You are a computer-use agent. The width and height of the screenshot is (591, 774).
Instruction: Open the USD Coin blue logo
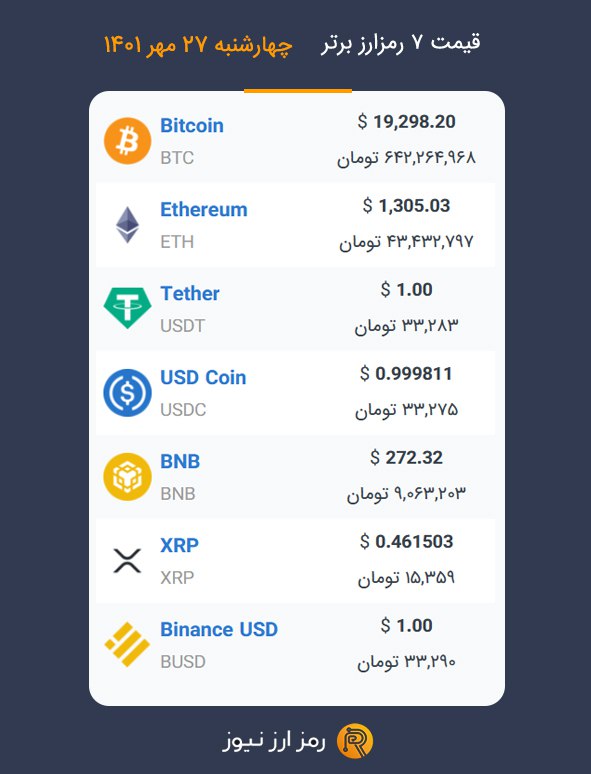127,392
